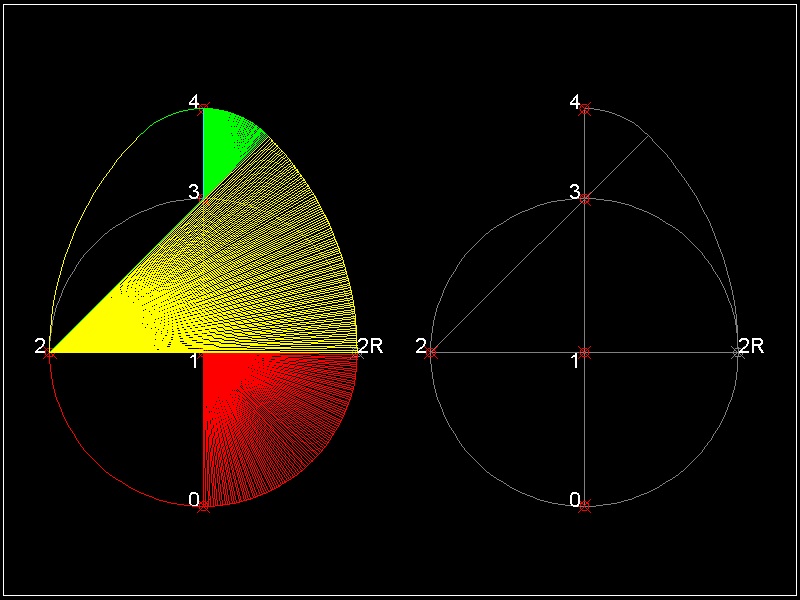The height and width of the screenshot is (600, 800).
Task: Select the vertical line between right diagram points 1 and 0
Action: pyautogui.click(x=585, y=430)
